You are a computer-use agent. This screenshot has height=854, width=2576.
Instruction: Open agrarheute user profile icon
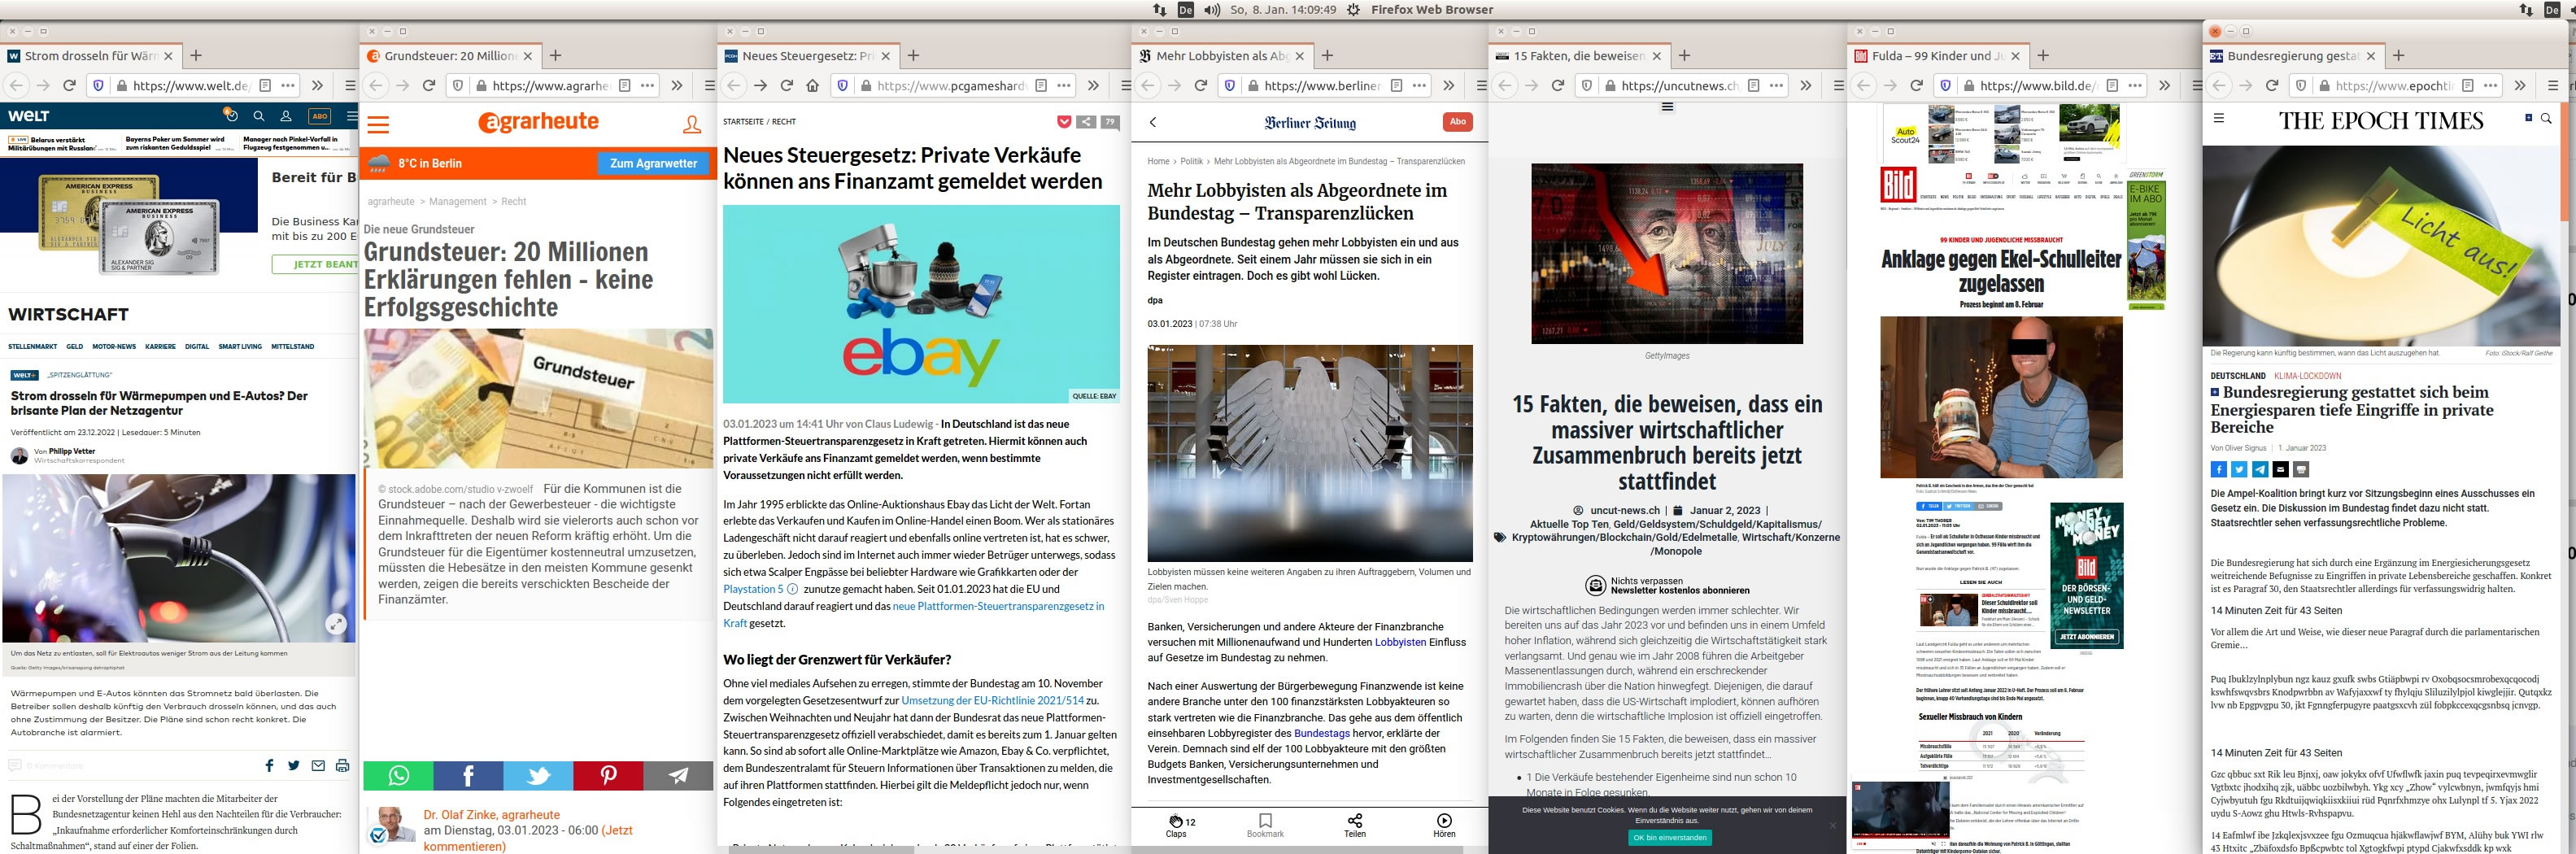point(692,124)
